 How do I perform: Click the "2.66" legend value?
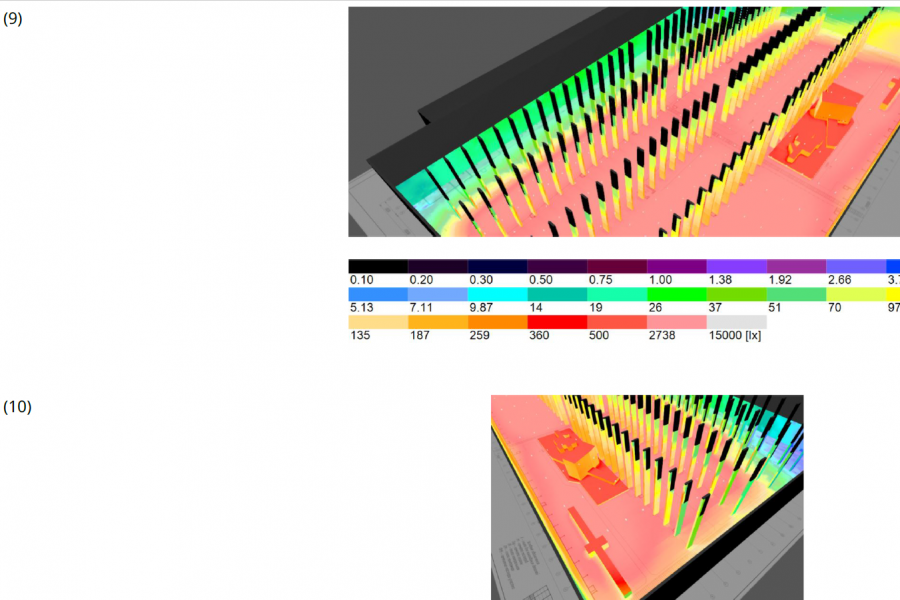[840, 280]
